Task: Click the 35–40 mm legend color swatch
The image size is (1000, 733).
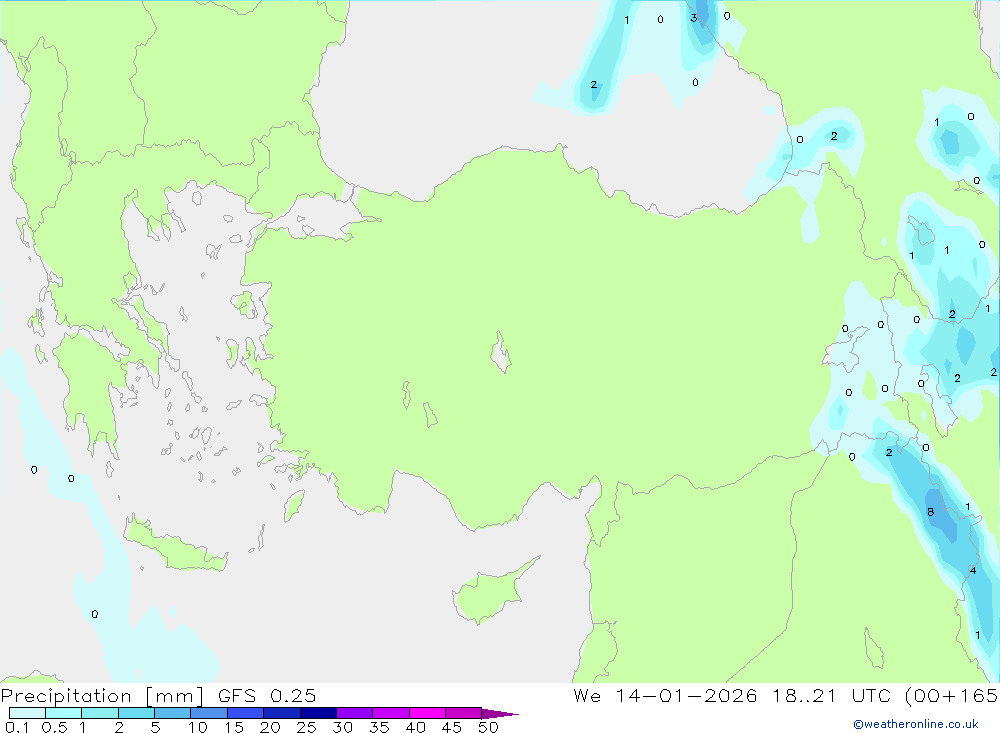Action: click(391, 713)
